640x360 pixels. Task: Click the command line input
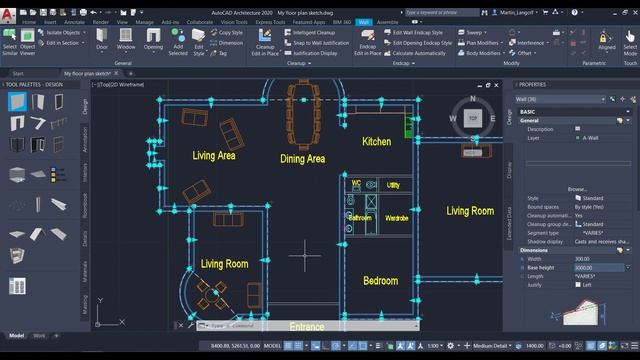pos(308,326)
